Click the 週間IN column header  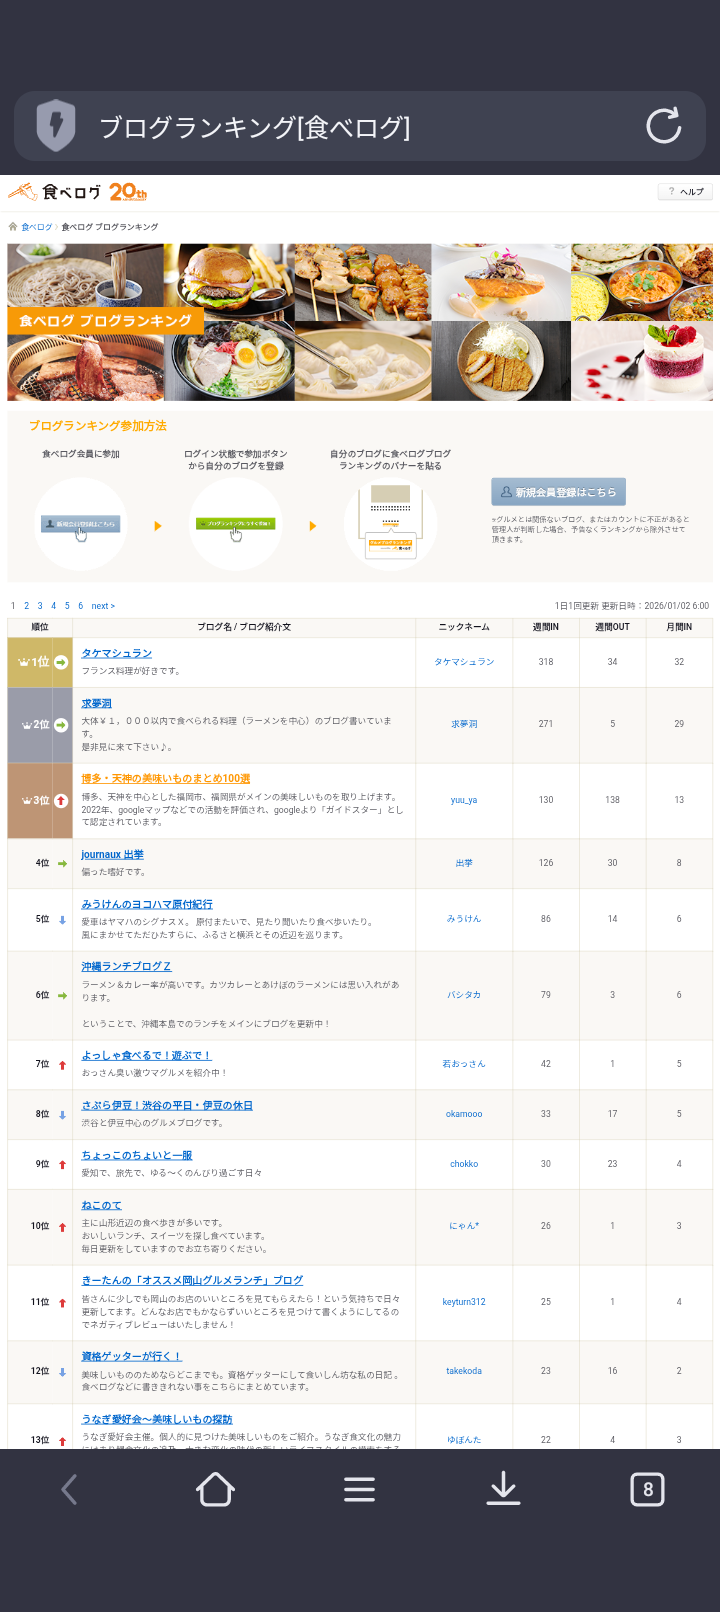pyautogui.click(x=546, y=627)
